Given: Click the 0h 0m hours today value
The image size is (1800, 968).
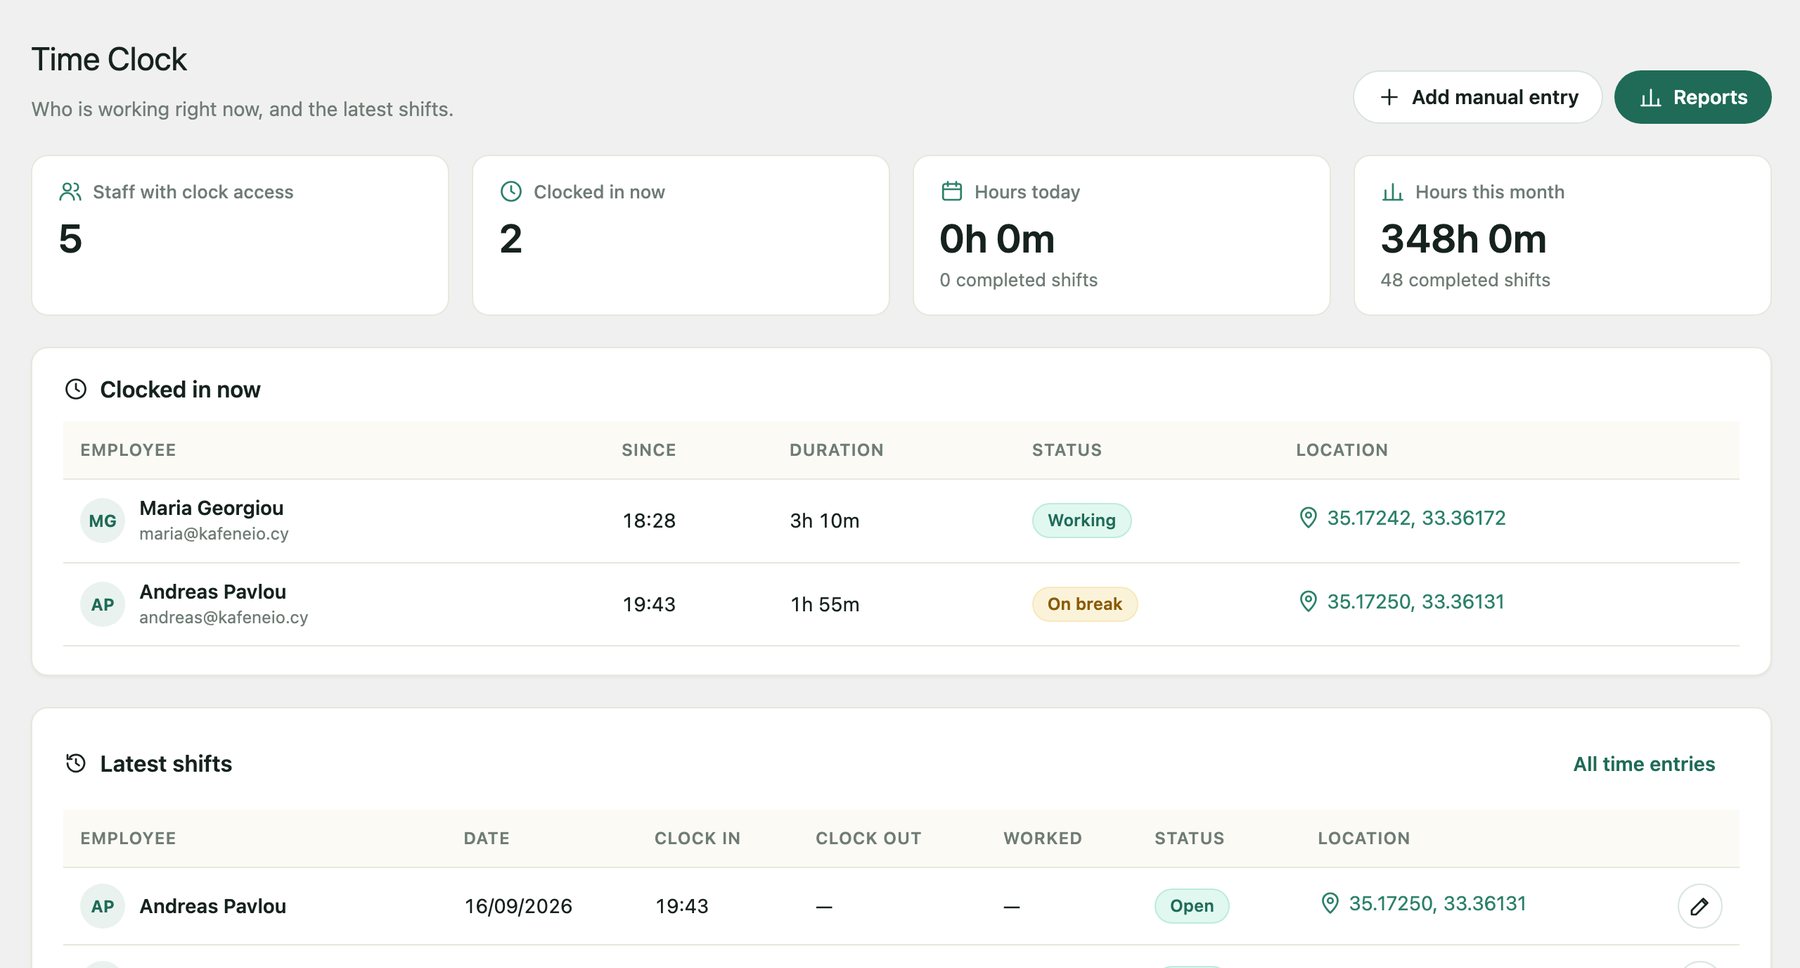Looking at the screenshot, I should click(x=997, y=240).
